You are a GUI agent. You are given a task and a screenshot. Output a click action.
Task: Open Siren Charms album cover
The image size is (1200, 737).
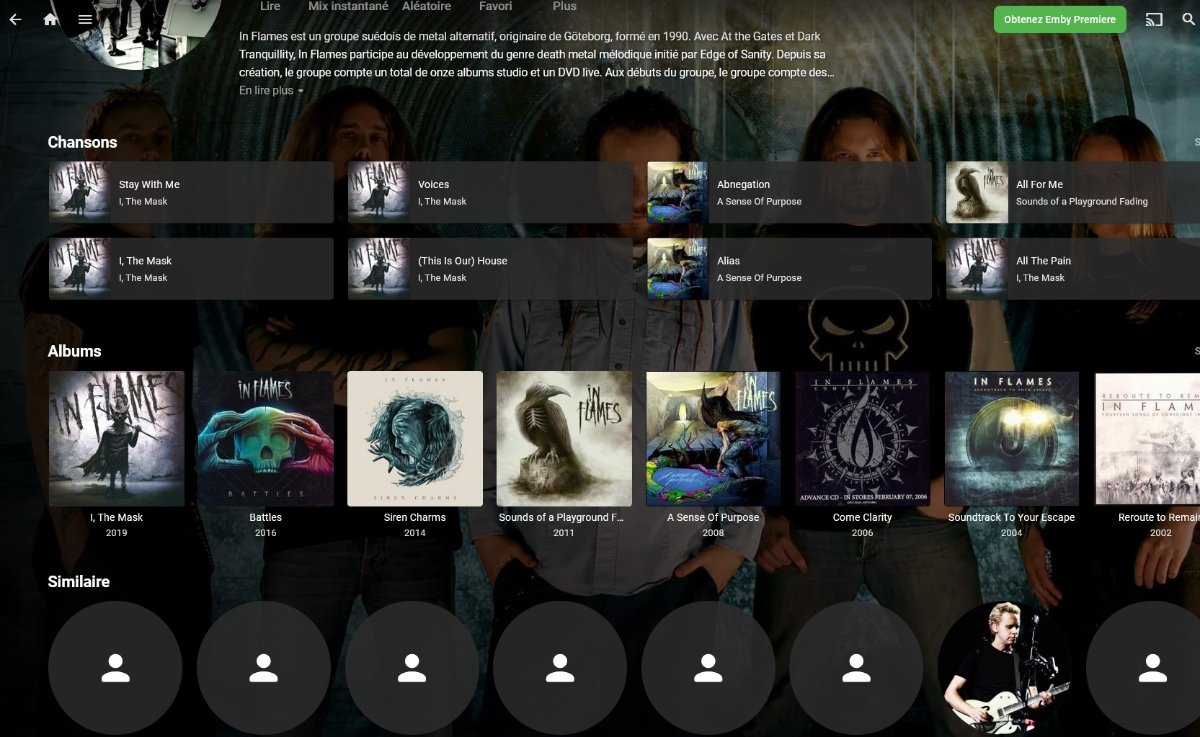coord(415,439)
